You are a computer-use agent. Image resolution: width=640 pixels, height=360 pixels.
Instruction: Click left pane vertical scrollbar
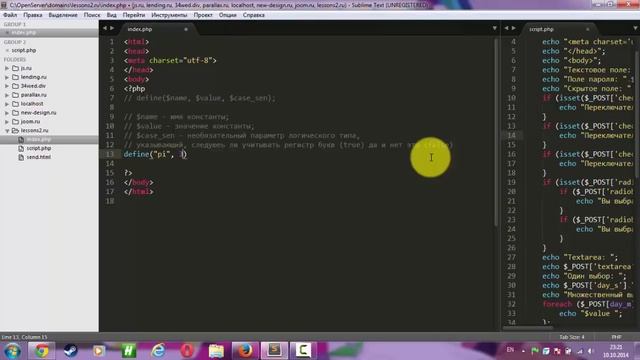(496, 132)
